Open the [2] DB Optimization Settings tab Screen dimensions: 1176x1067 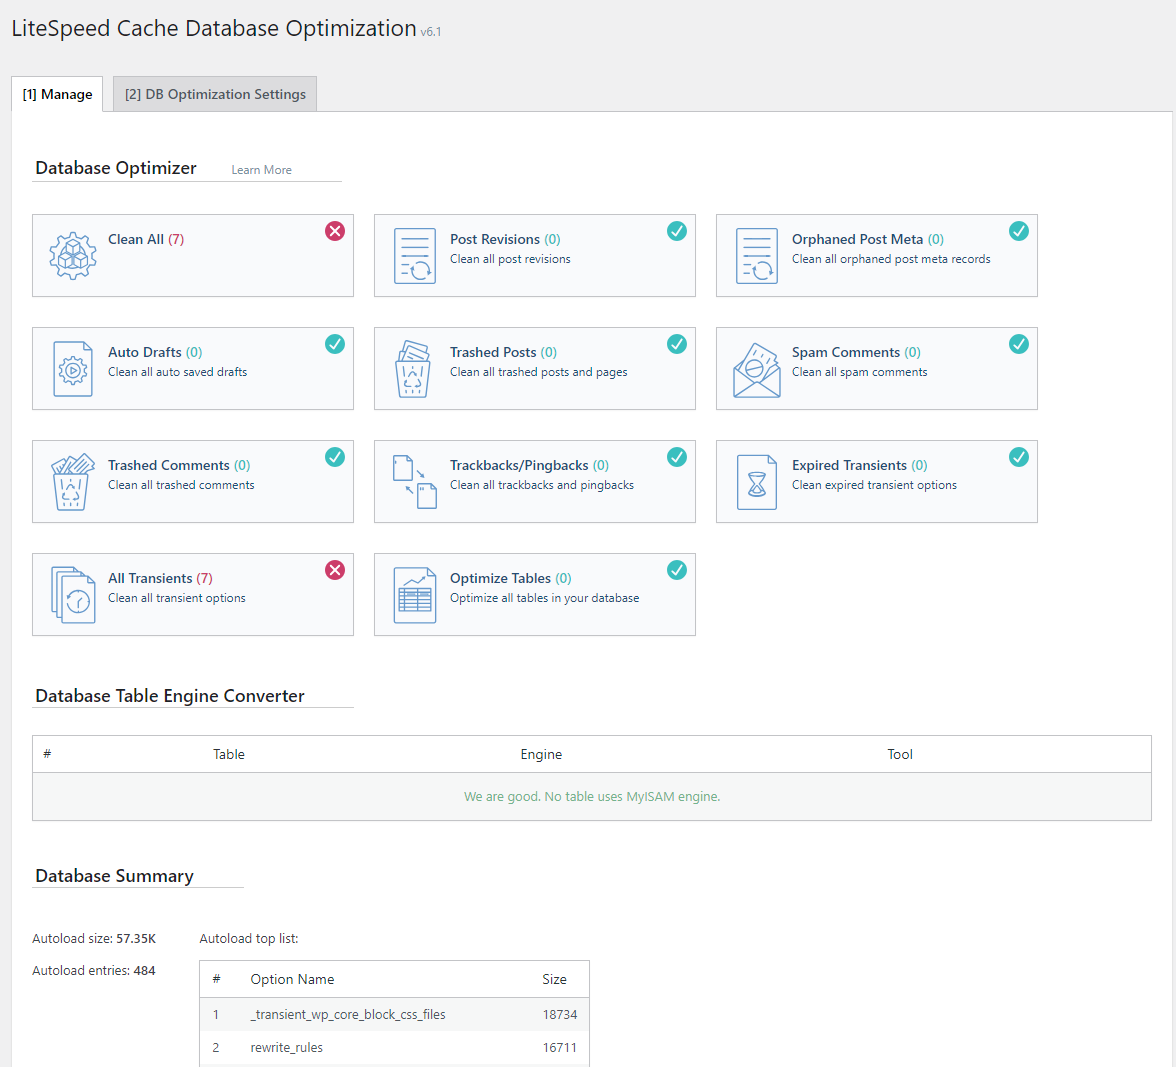[x=215, y=94]
